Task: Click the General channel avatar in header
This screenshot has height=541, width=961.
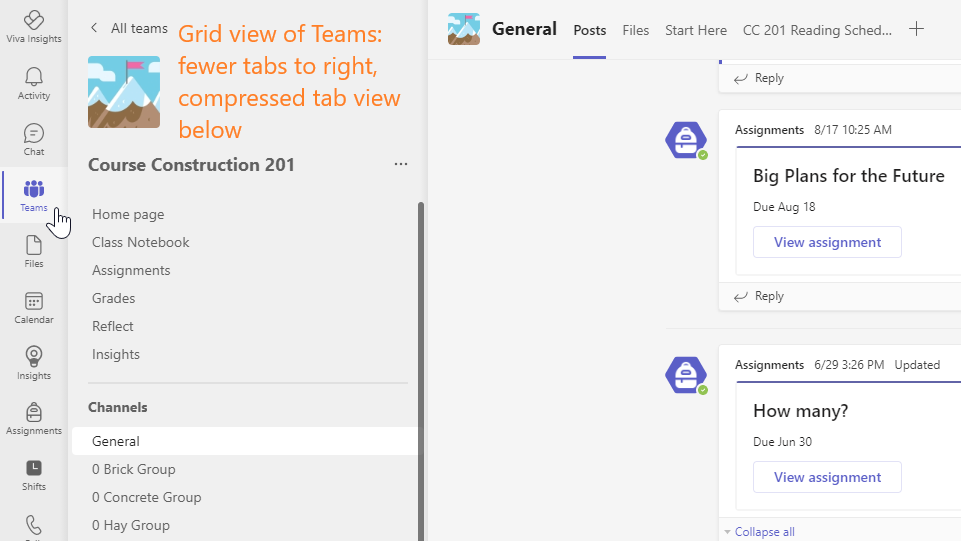Action: coord(464,29)
